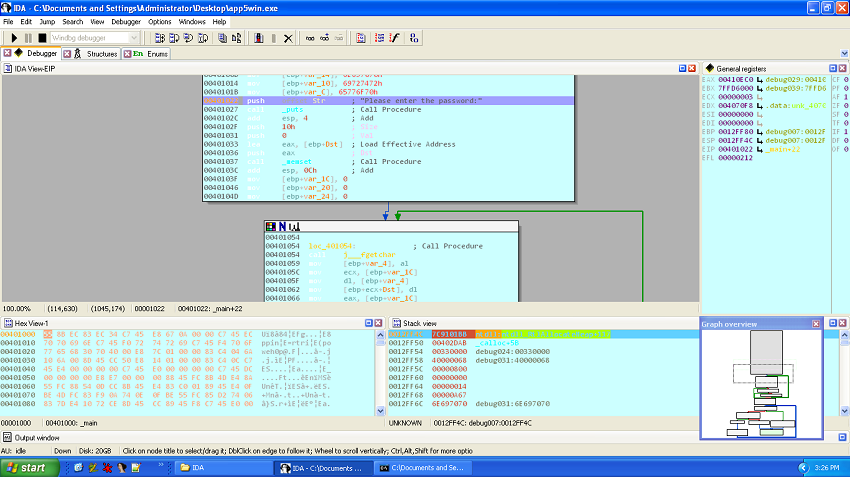The width and height of the screenshot is (850, 477).
Task: Select the highlighted 'push Str' instruction line
Action: [x=388, y=101]
